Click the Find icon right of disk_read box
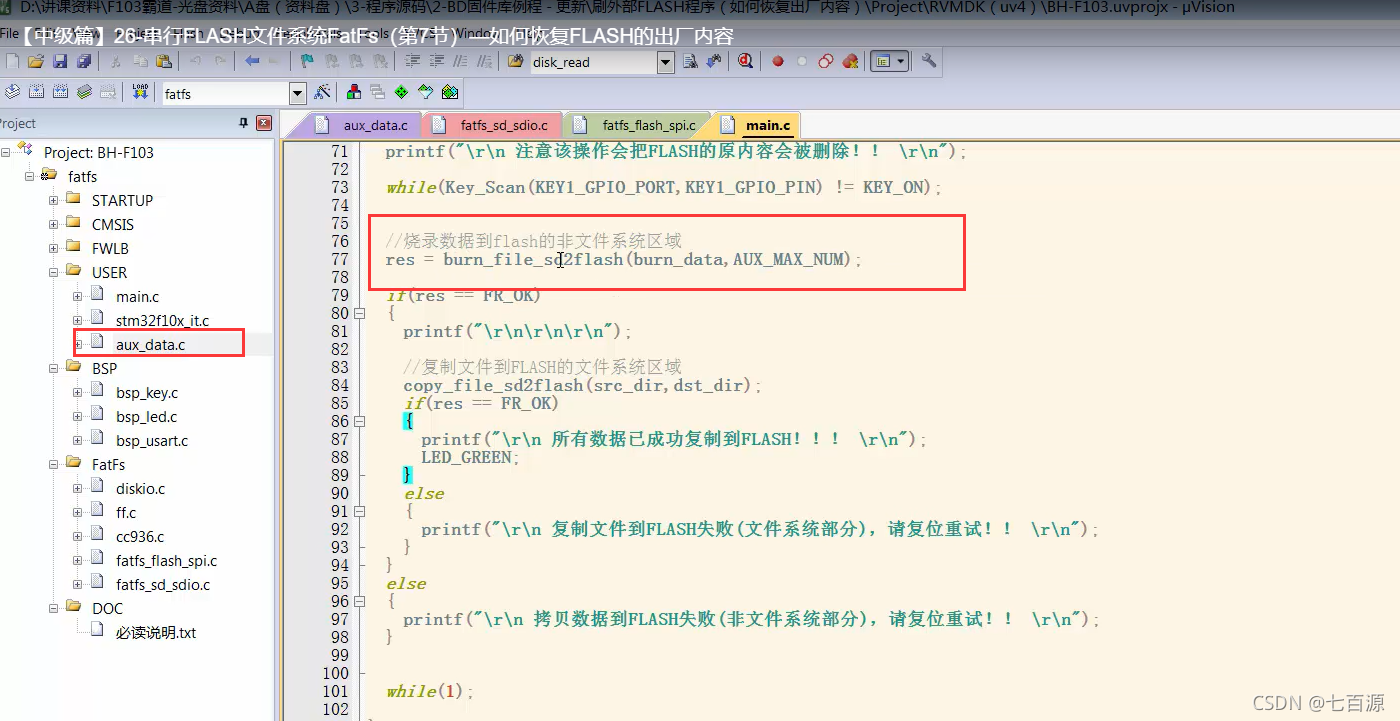The width and height of the screenshot is (1400, 721). pyautogui.click(x=690, y=61)
